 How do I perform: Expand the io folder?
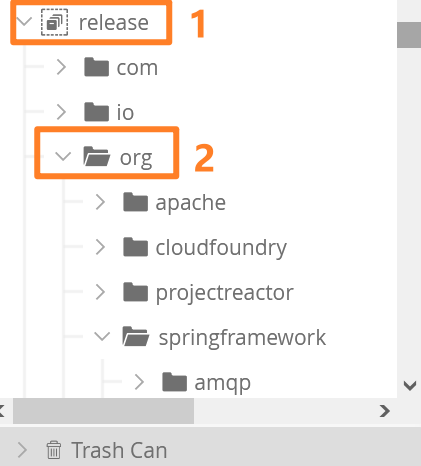61,112
